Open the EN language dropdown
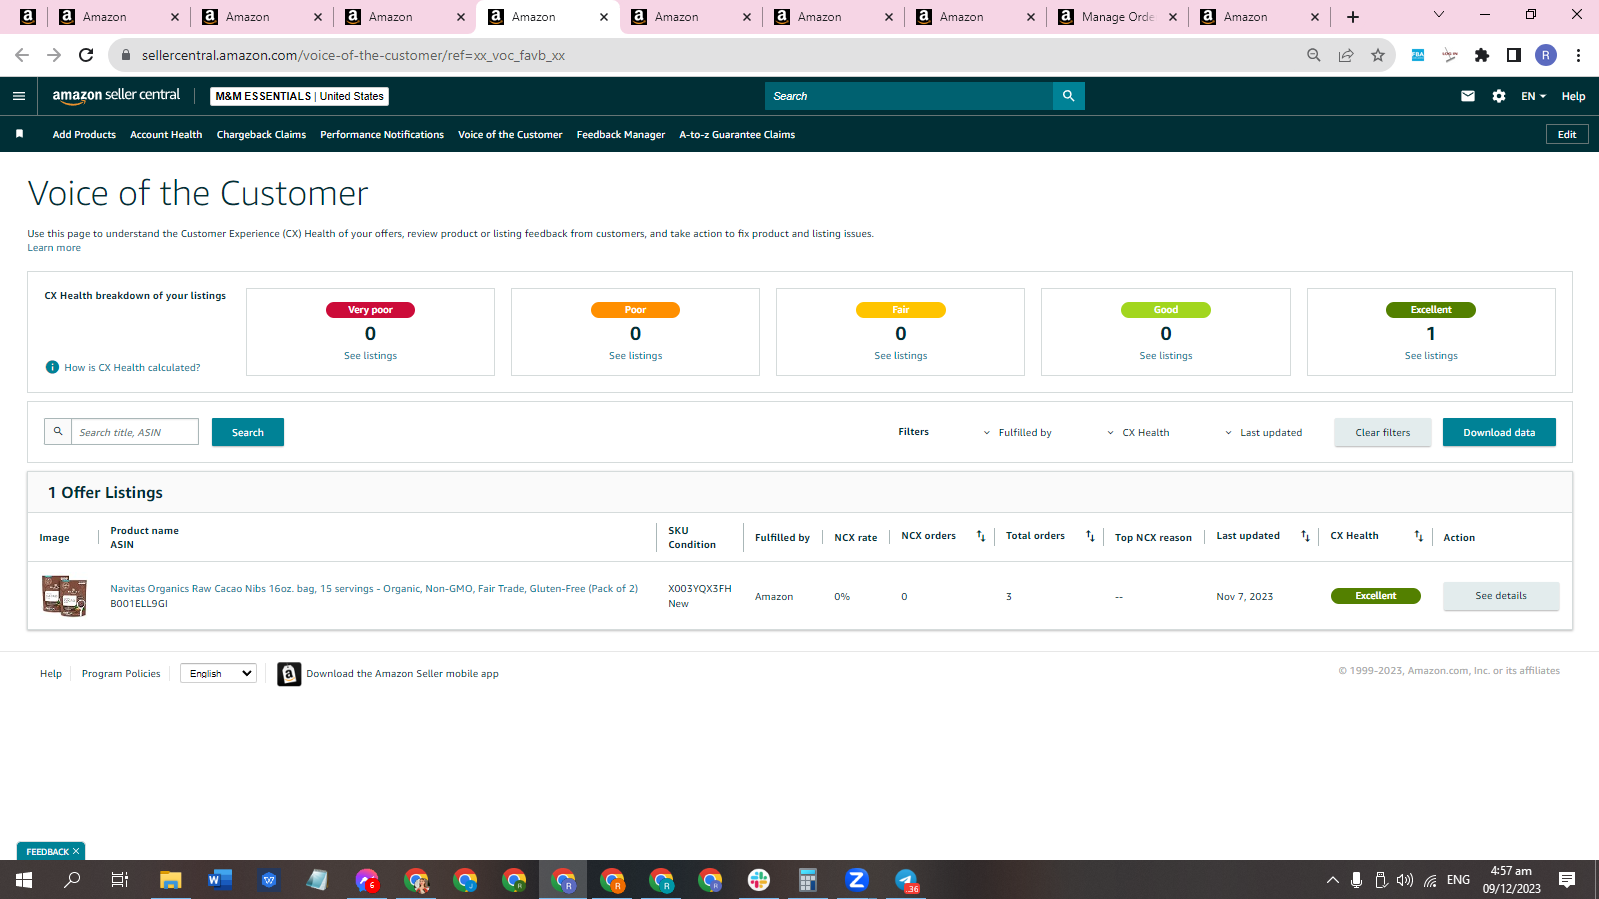The height and width of the screenshot is (899, 1599). click(x=1533, y=96)
